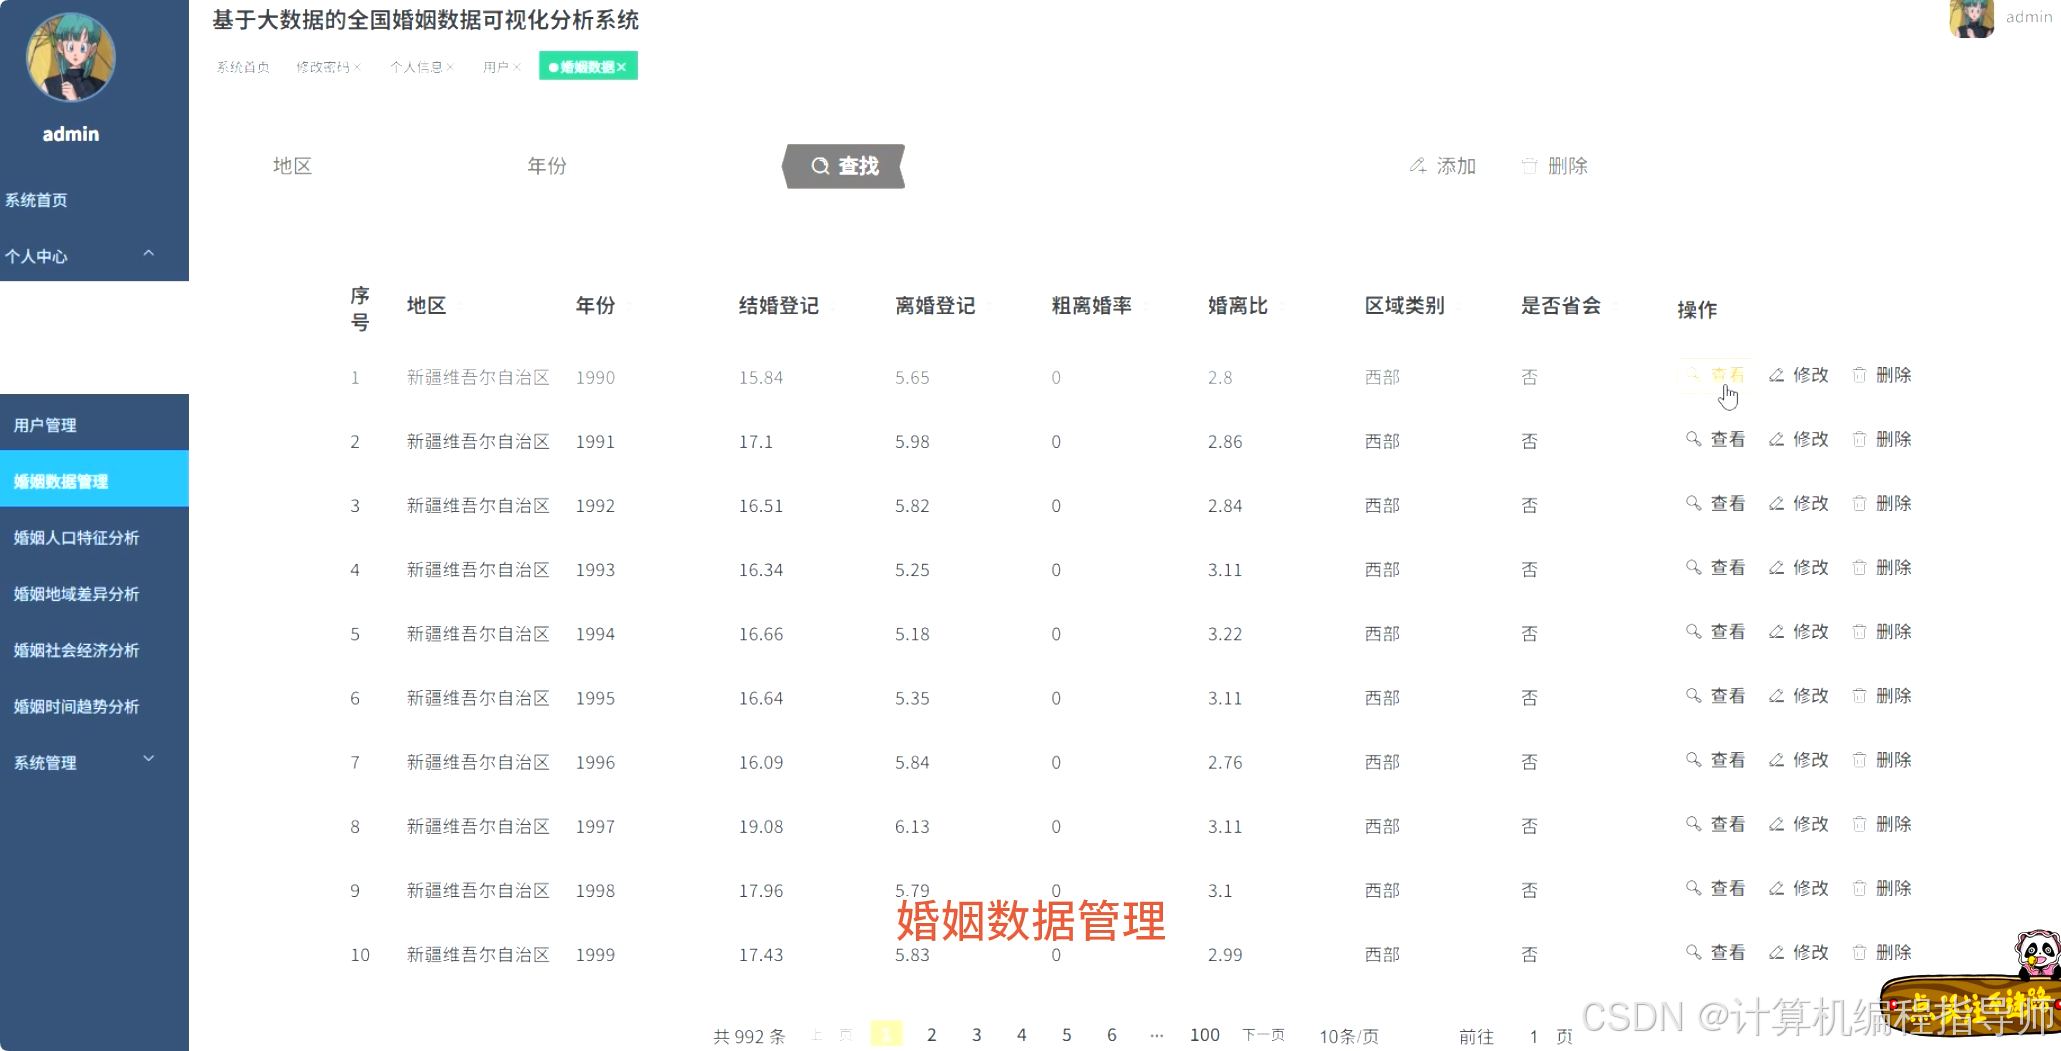The width and height of the screenshot is (2061, 1051).
Task: Edit the 1997 row with 修改
Action: (x=1799, y=824)
